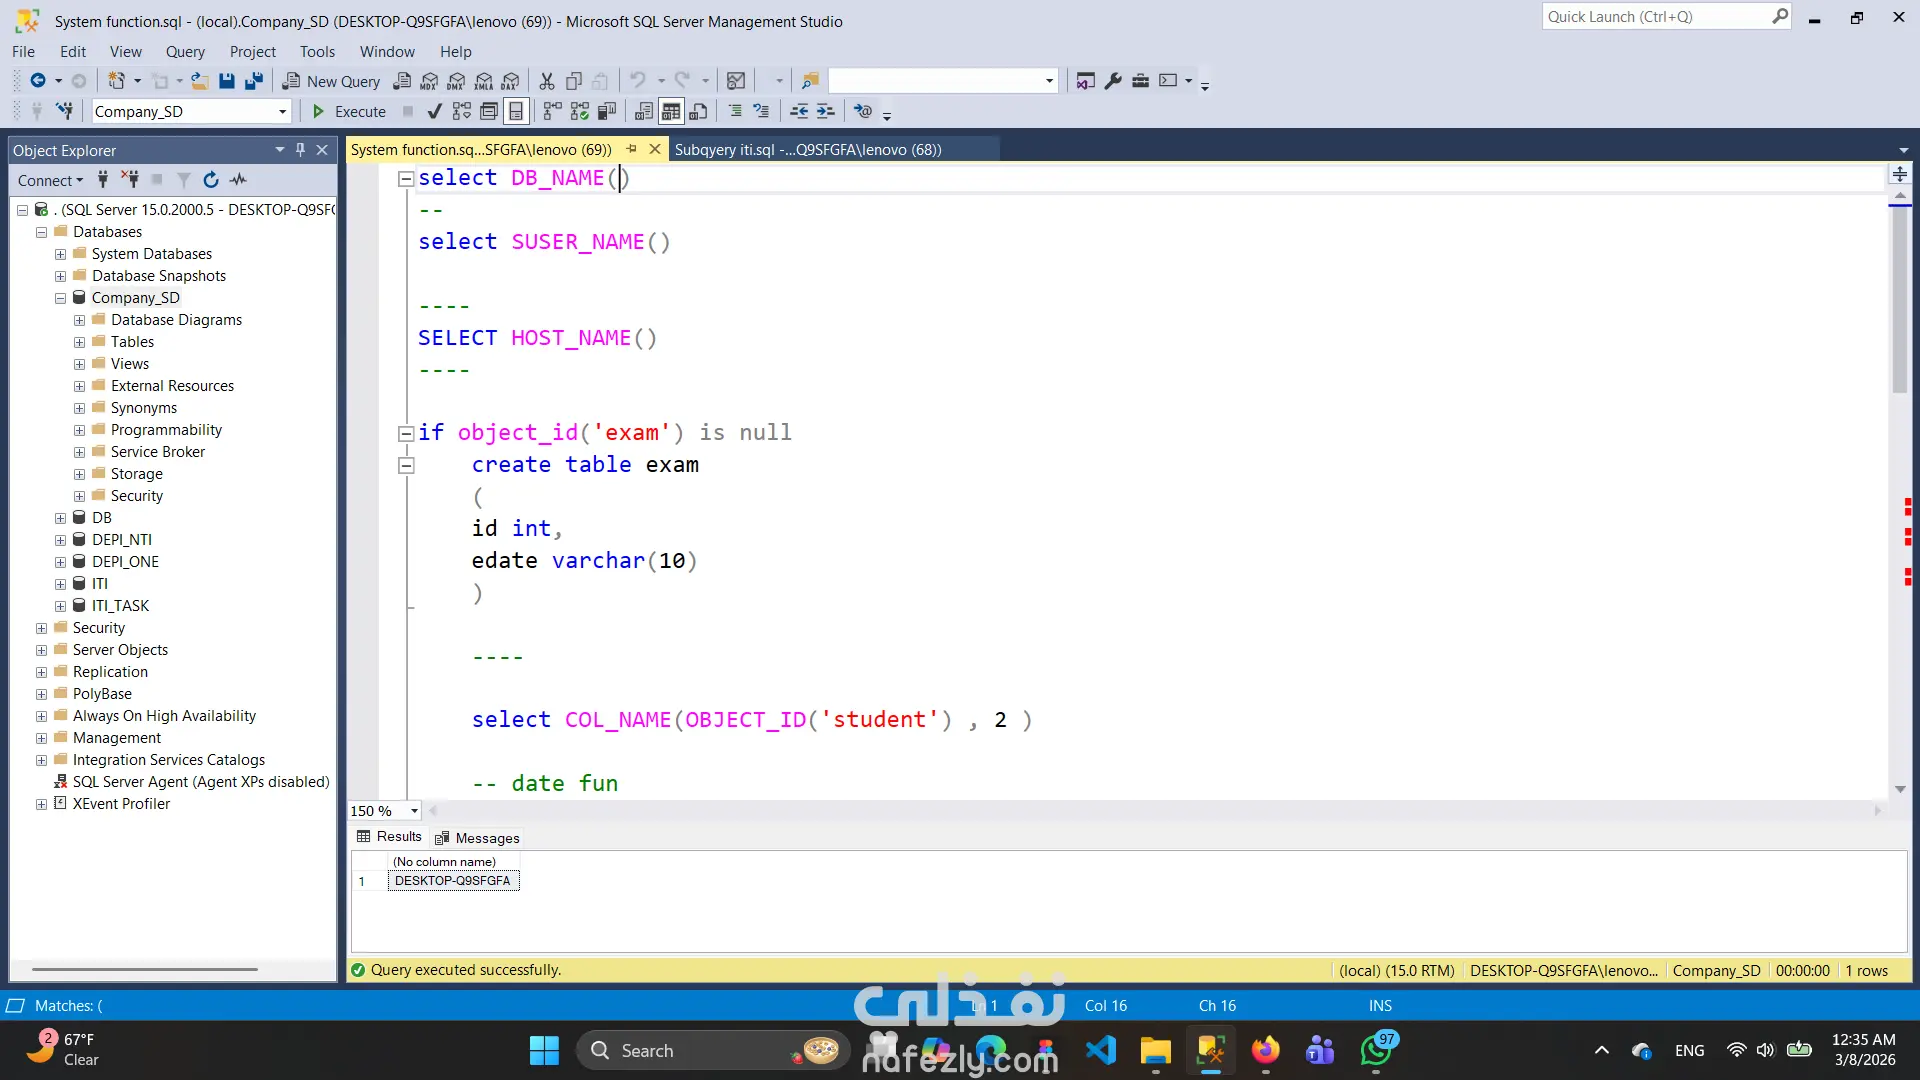Click the Change Connection icon
The width and height of the screenshot is (1920, 1080).
(64, 111)
